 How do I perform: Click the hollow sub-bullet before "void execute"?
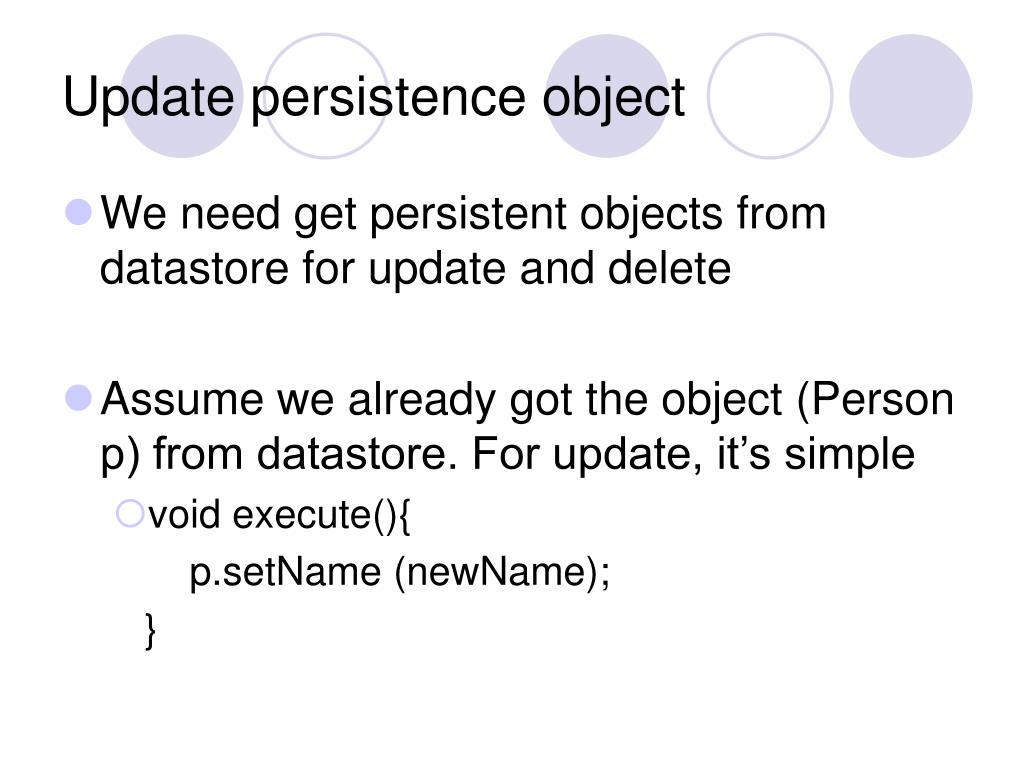(130, 515)
